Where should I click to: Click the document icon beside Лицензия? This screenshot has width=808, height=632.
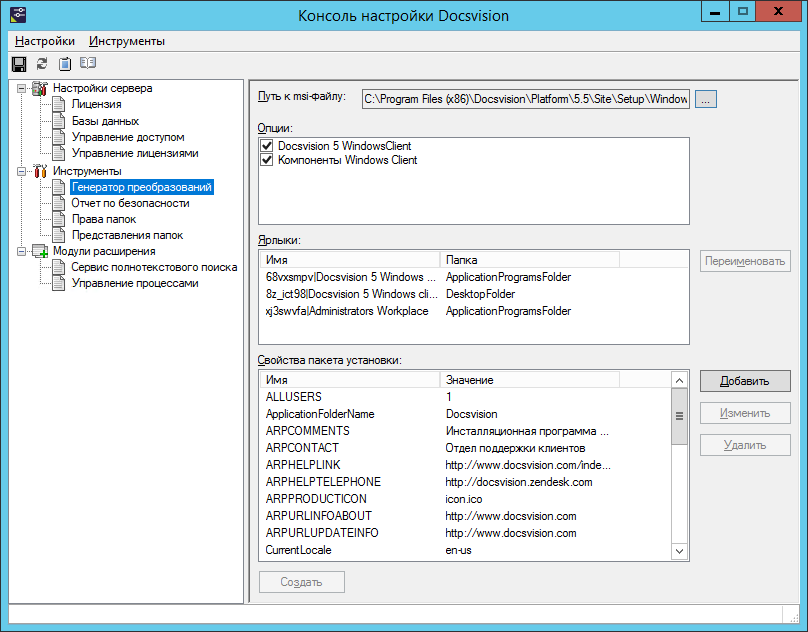point(56,104)
